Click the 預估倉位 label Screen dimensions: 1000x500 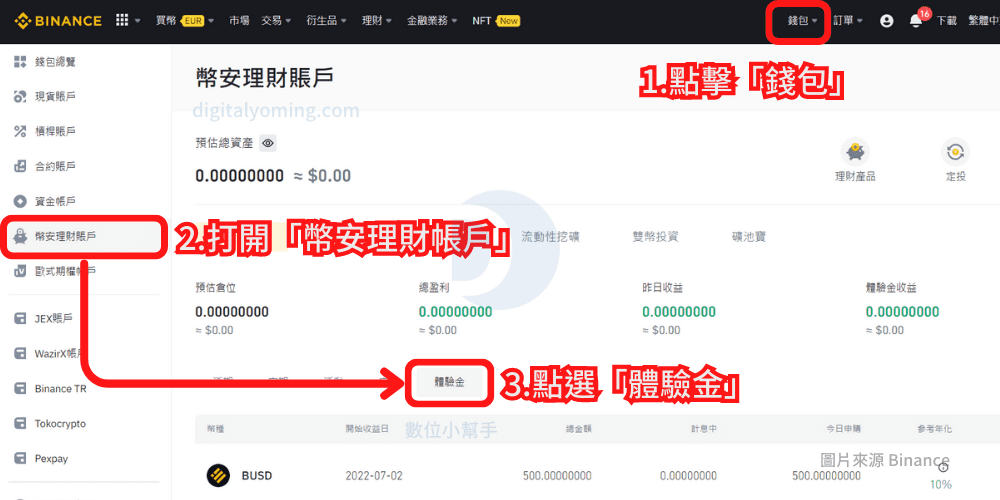tap(216, 288)
